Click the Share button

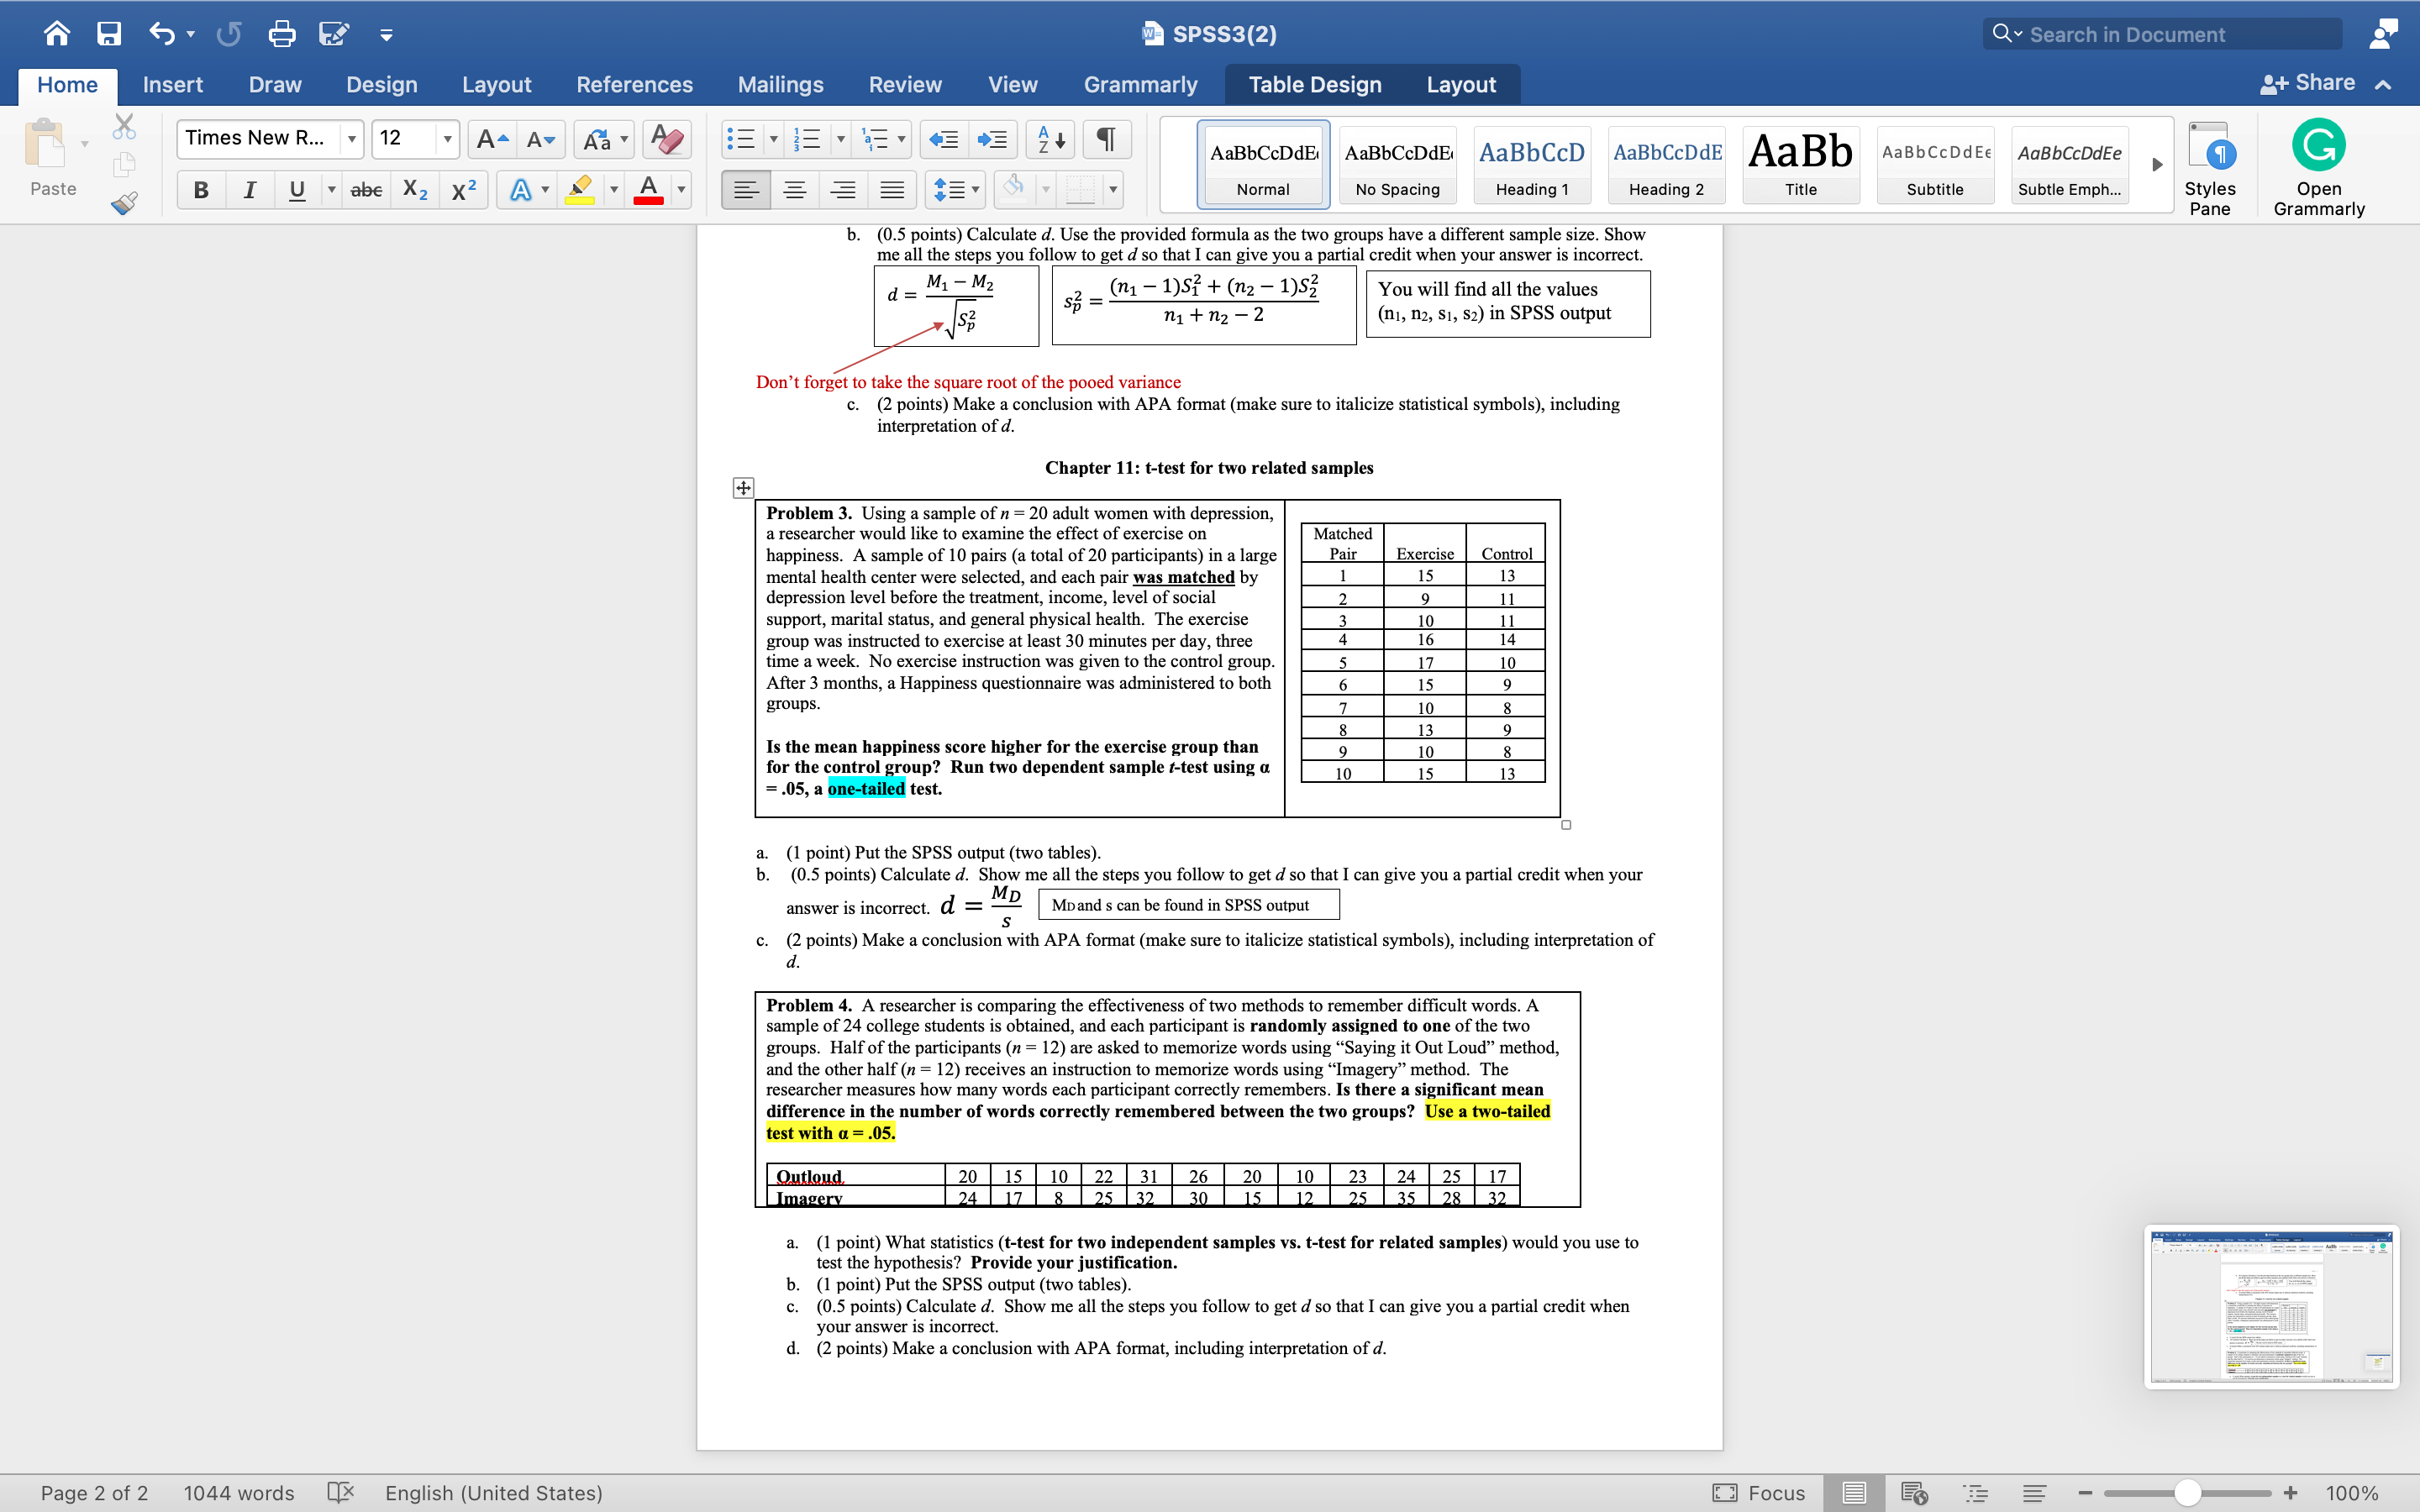click(x=2312, y=82)
